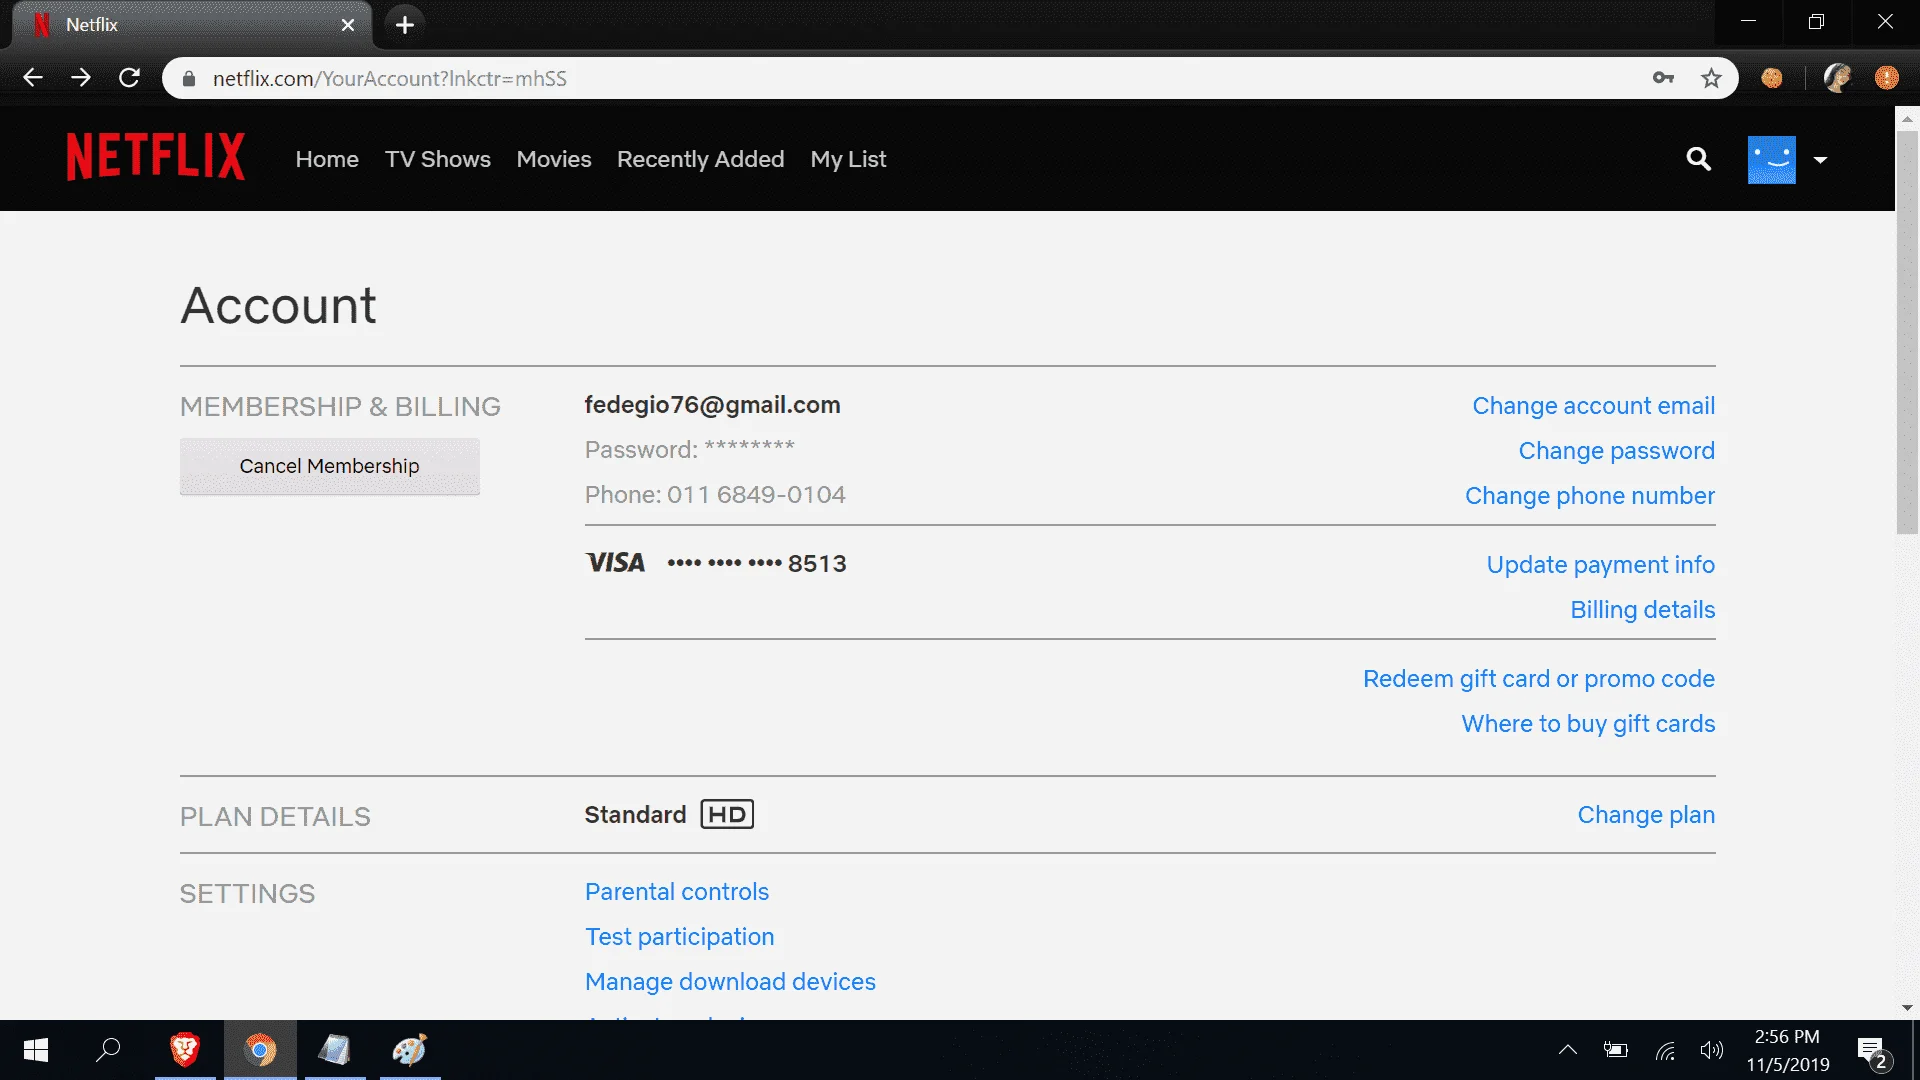View Billing details link
This screenshot has width=1920, height=1080.
pyautogui.click(x=1643, y=610)
